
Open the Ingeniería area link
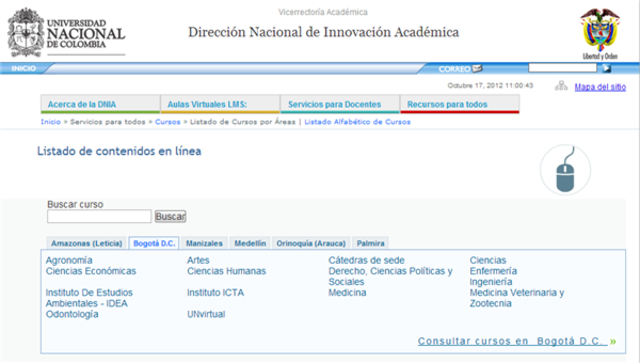point(491,282)
